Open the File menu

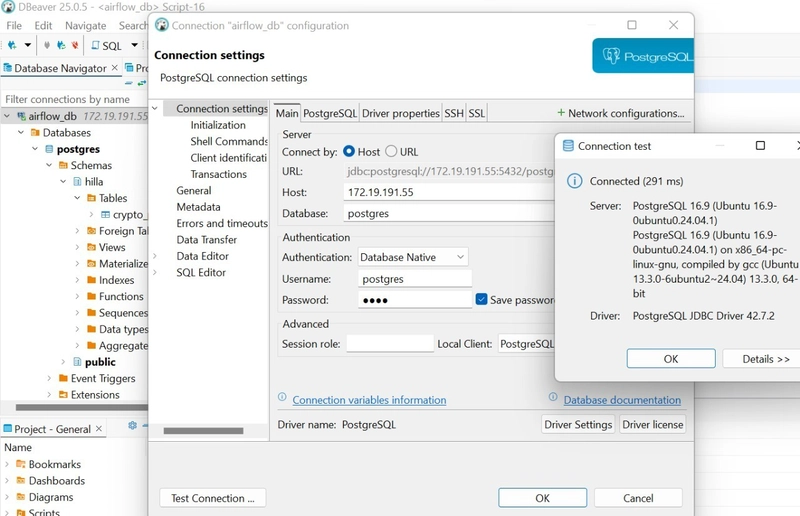14,26
